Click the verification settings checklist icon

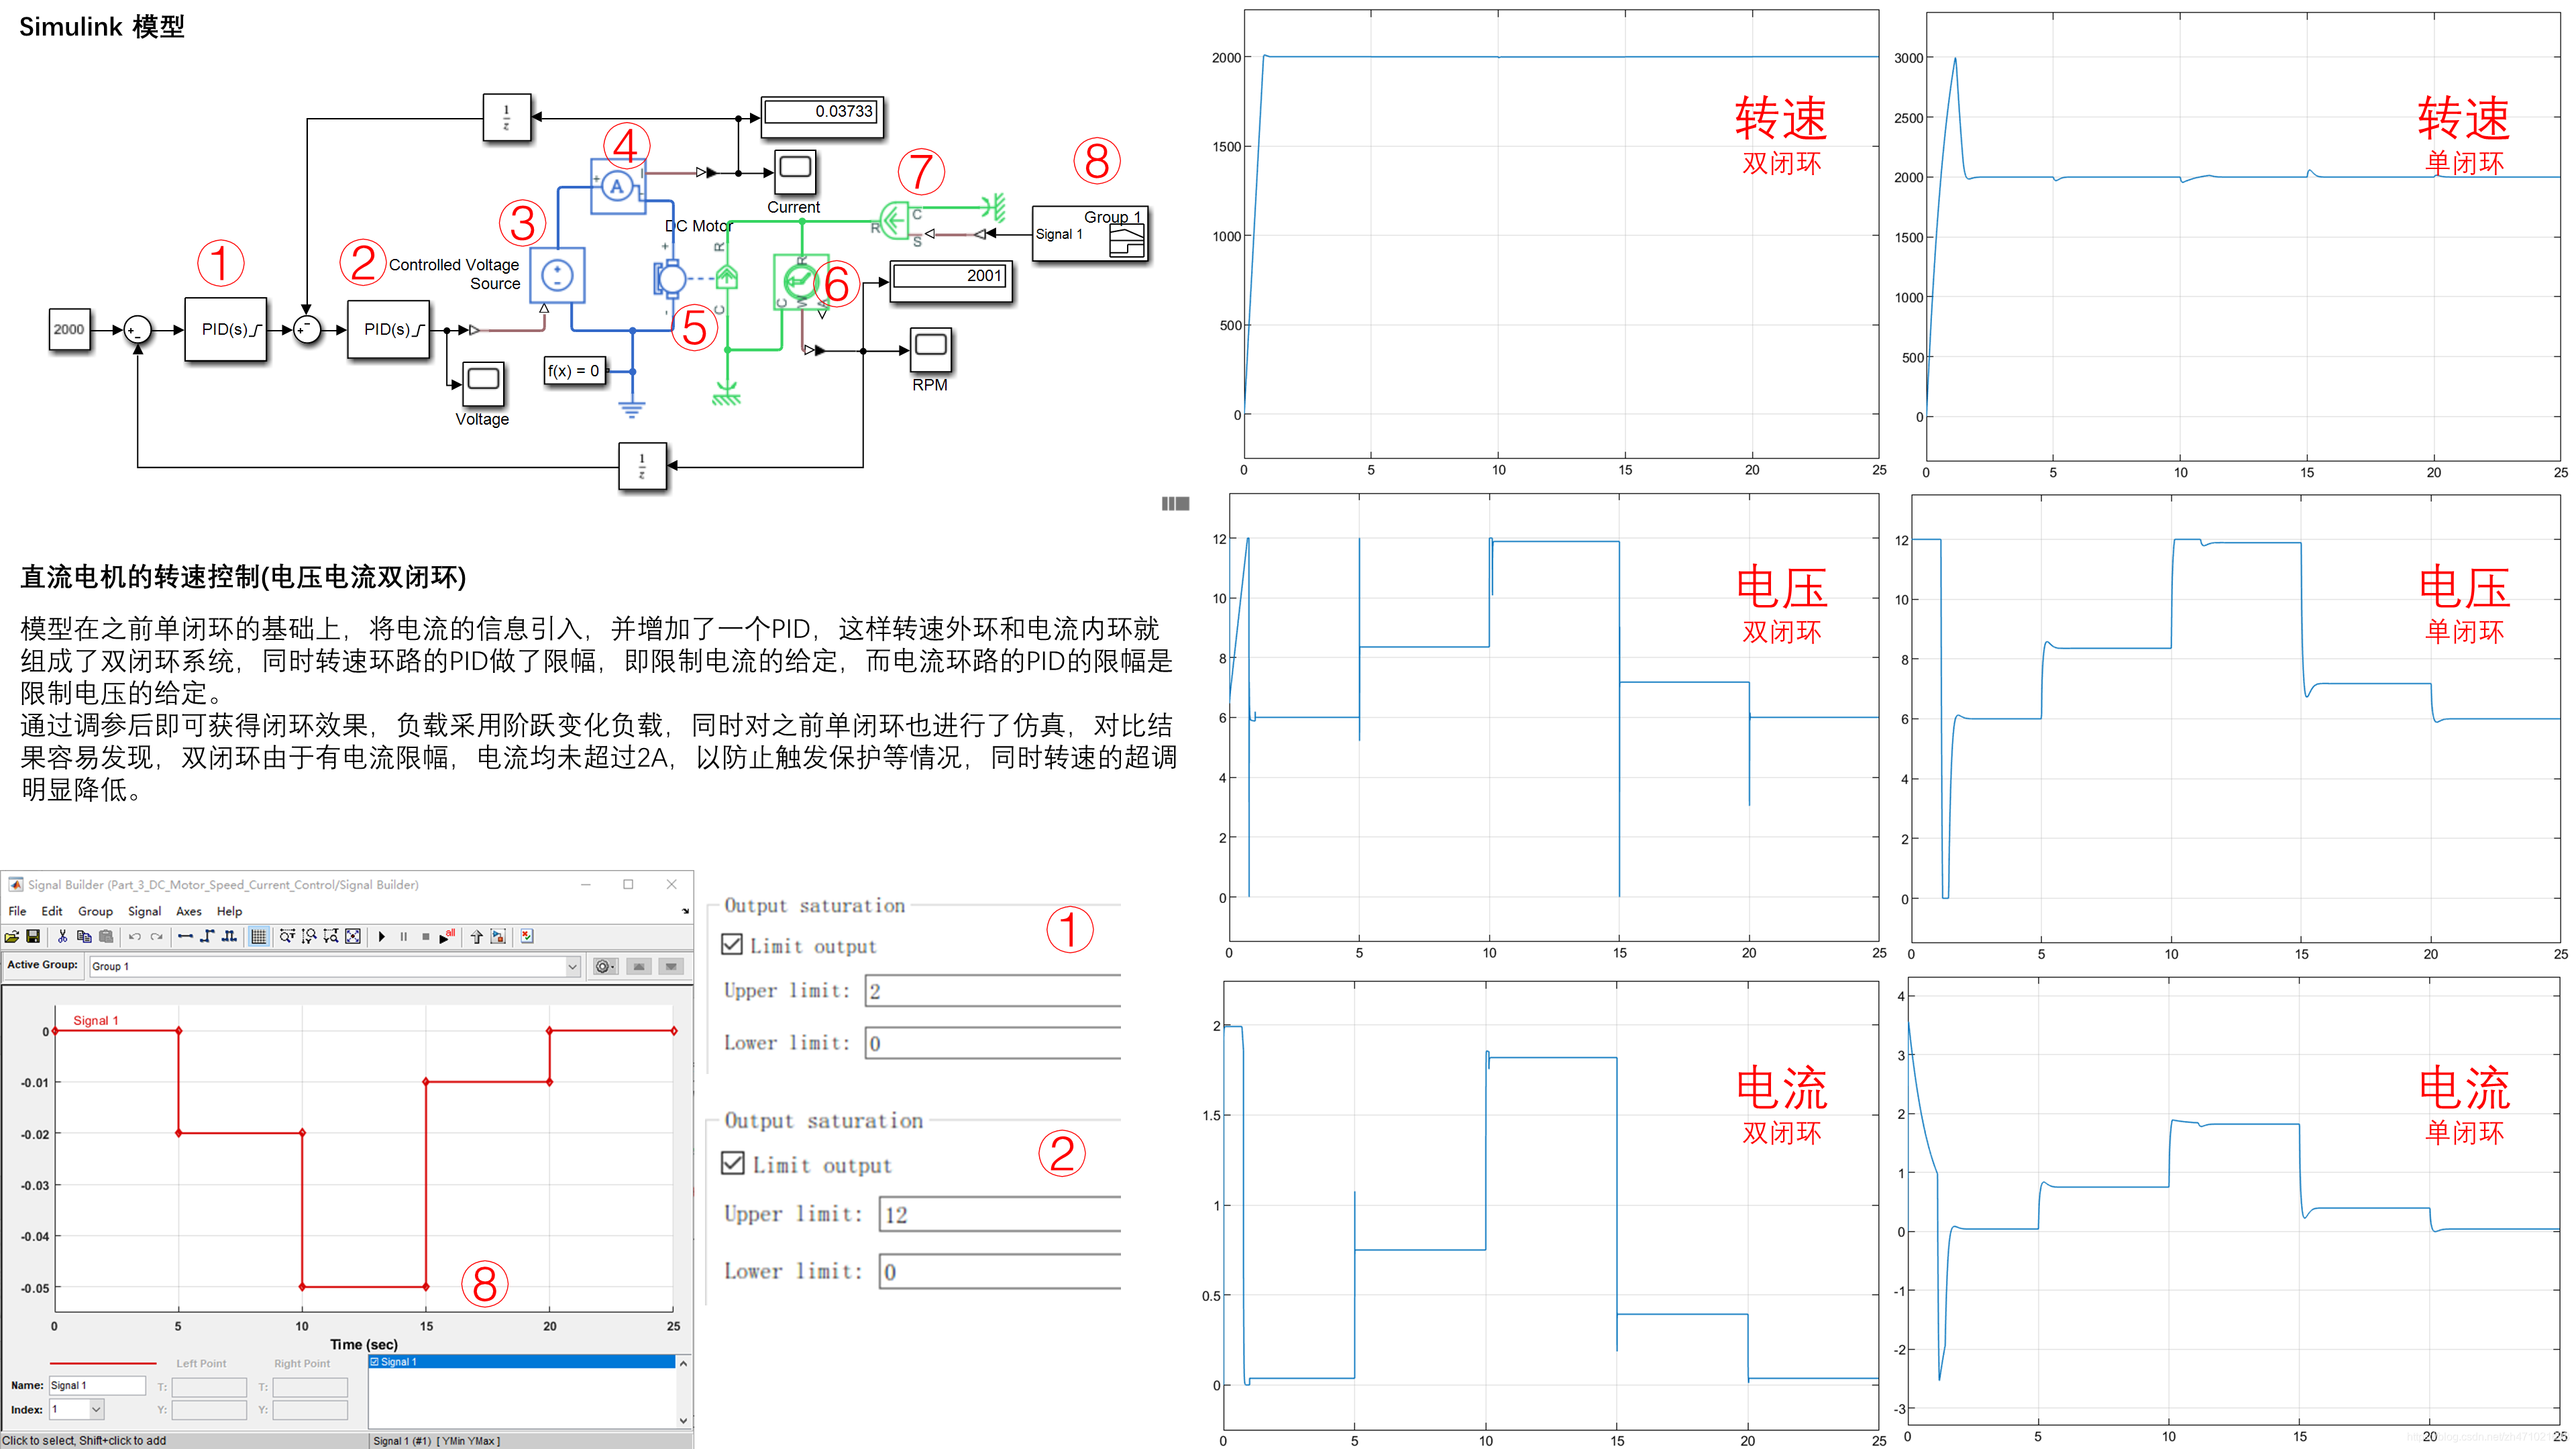(x=527, y=937)
